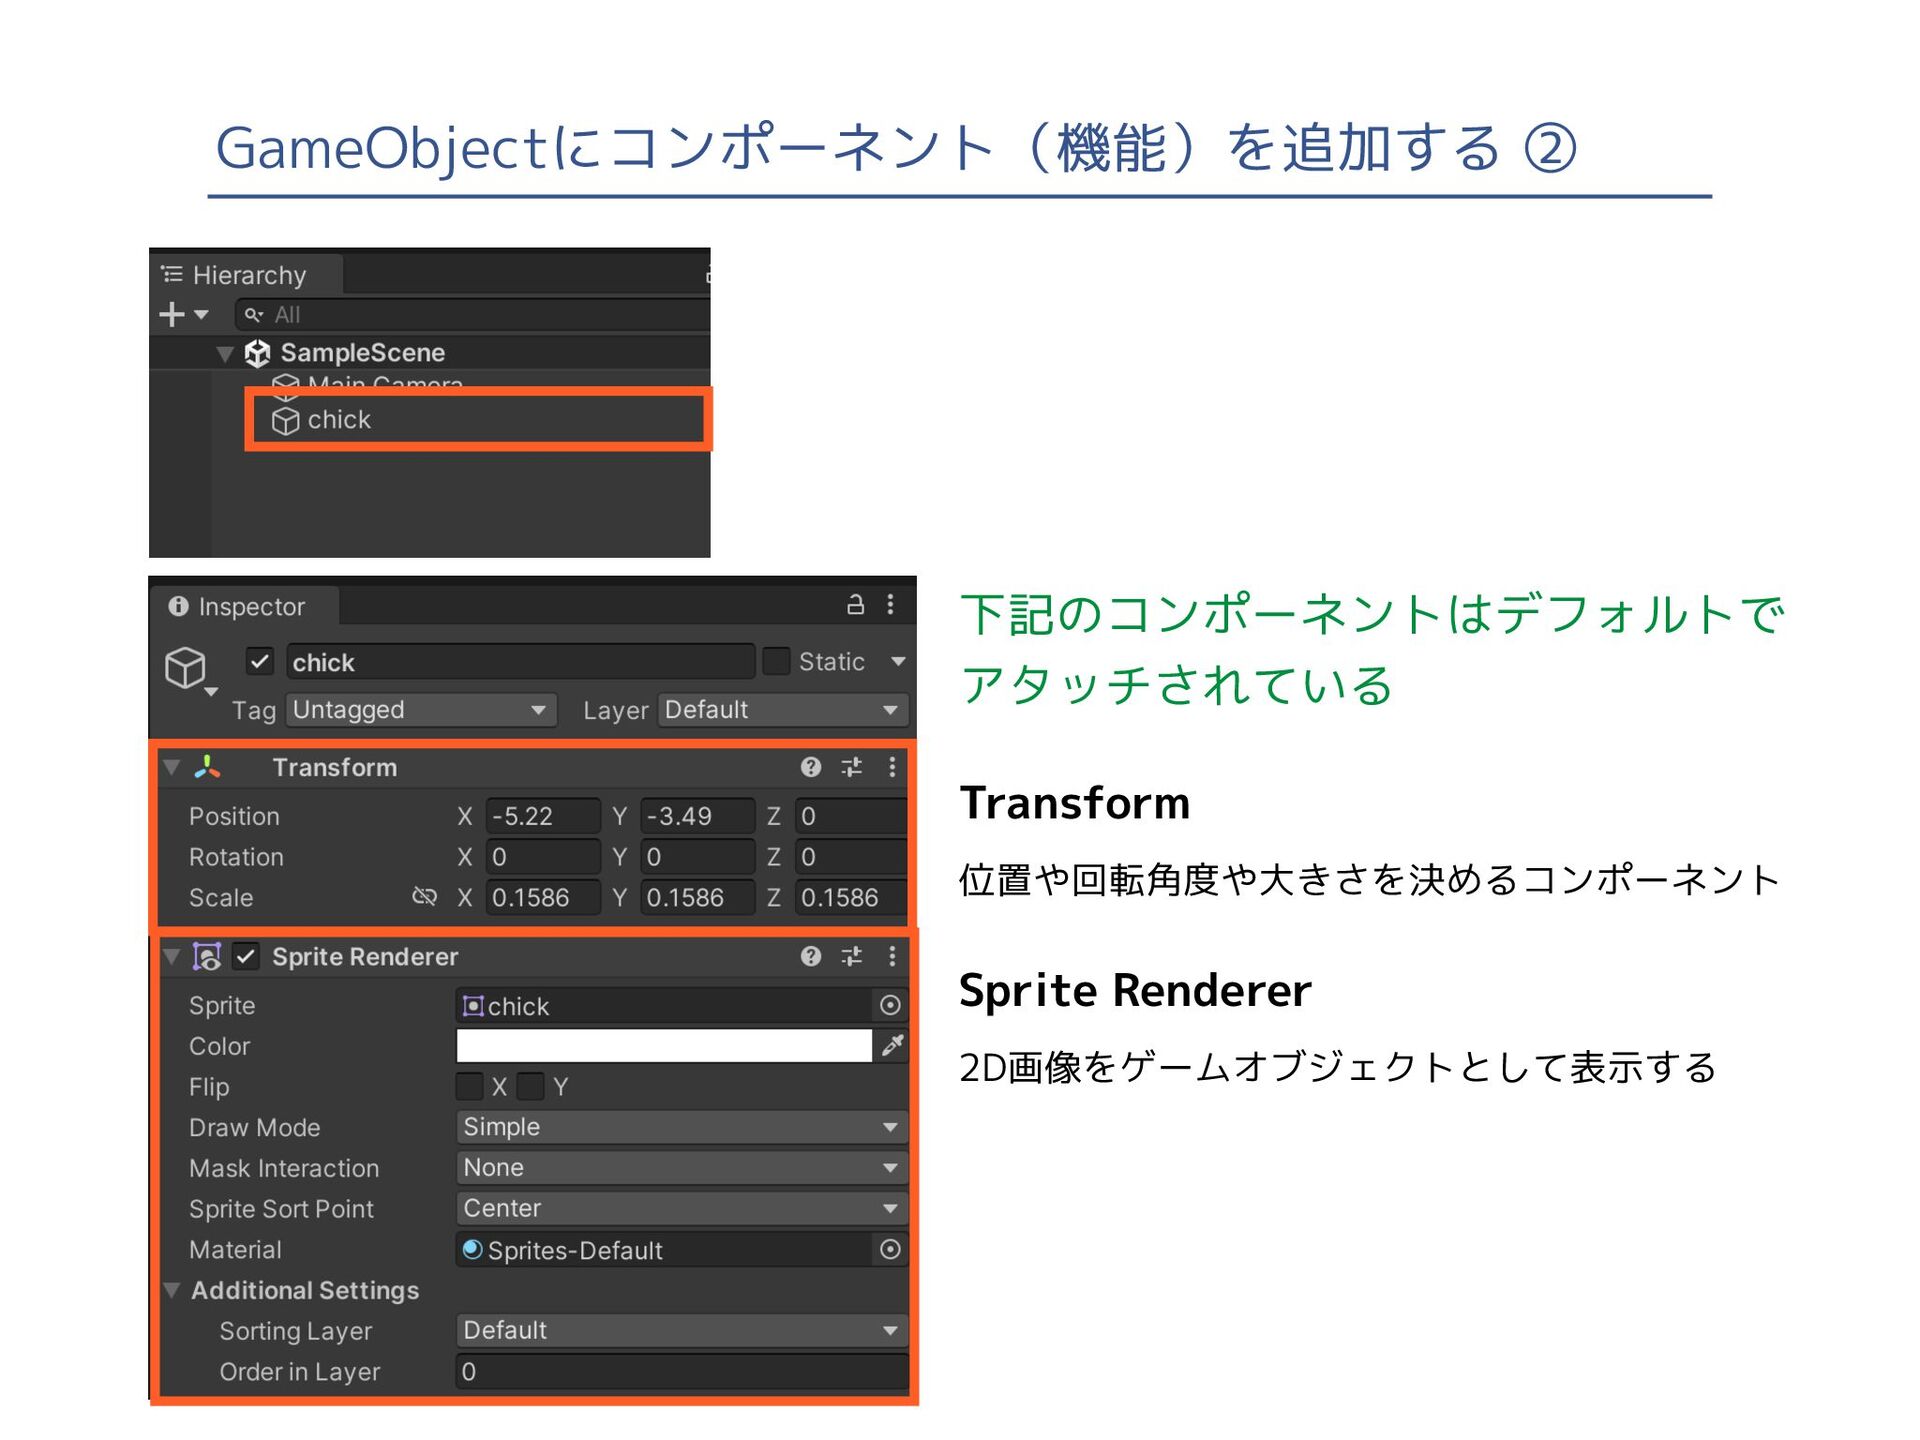Enable the Static checkbox

coord(776,662)
